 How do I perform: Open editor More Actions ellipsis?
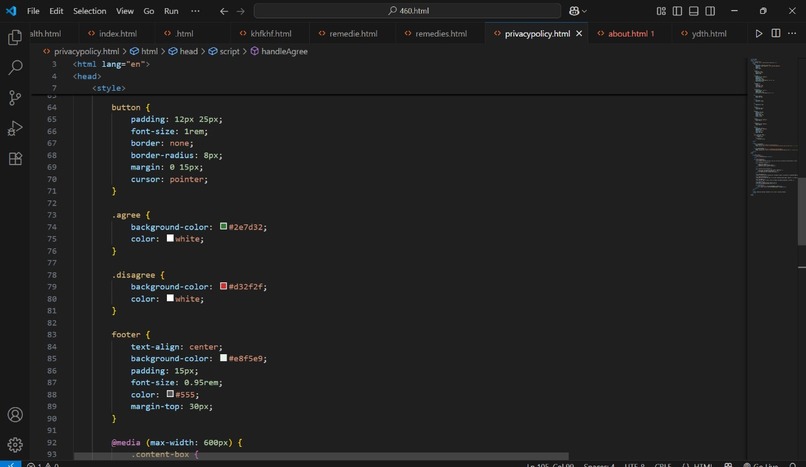792,33
